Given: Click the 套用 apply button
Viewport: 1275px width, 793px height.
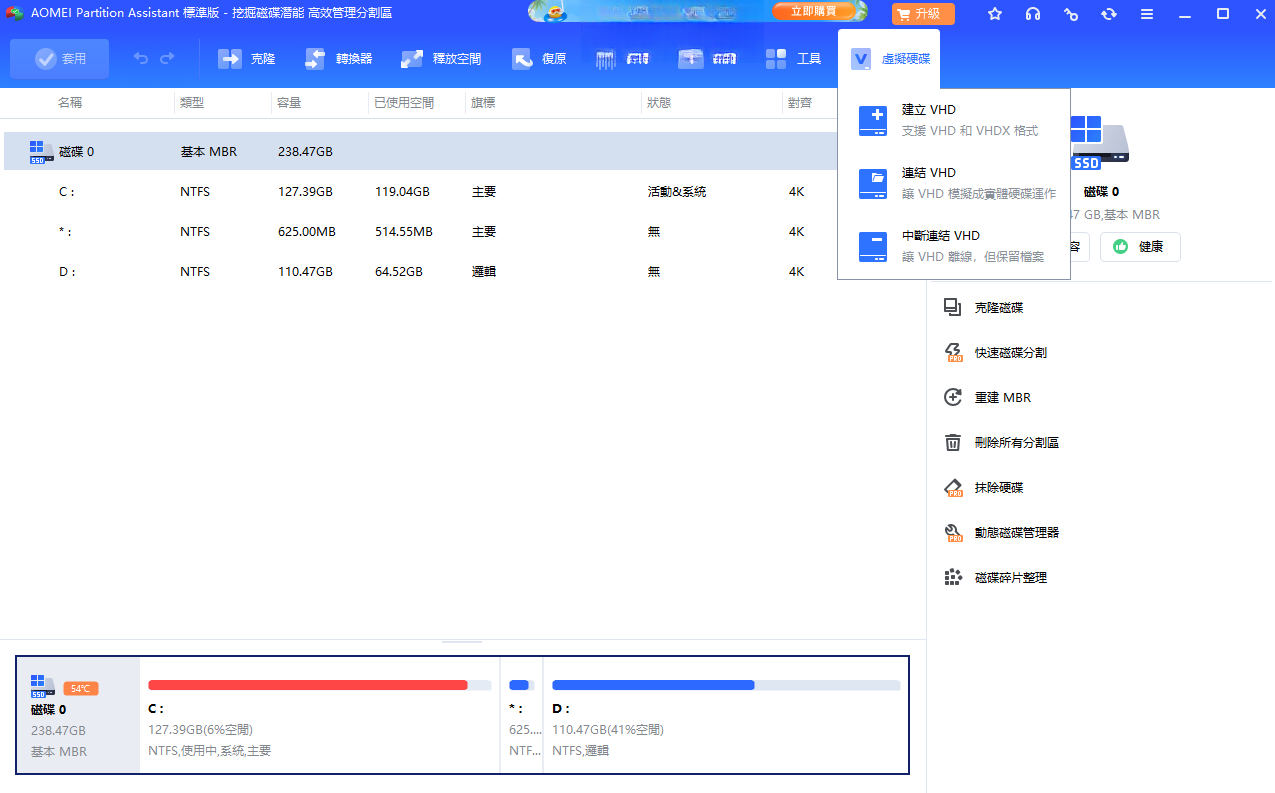Looking at the screenshot, I should tap(59, 59).
